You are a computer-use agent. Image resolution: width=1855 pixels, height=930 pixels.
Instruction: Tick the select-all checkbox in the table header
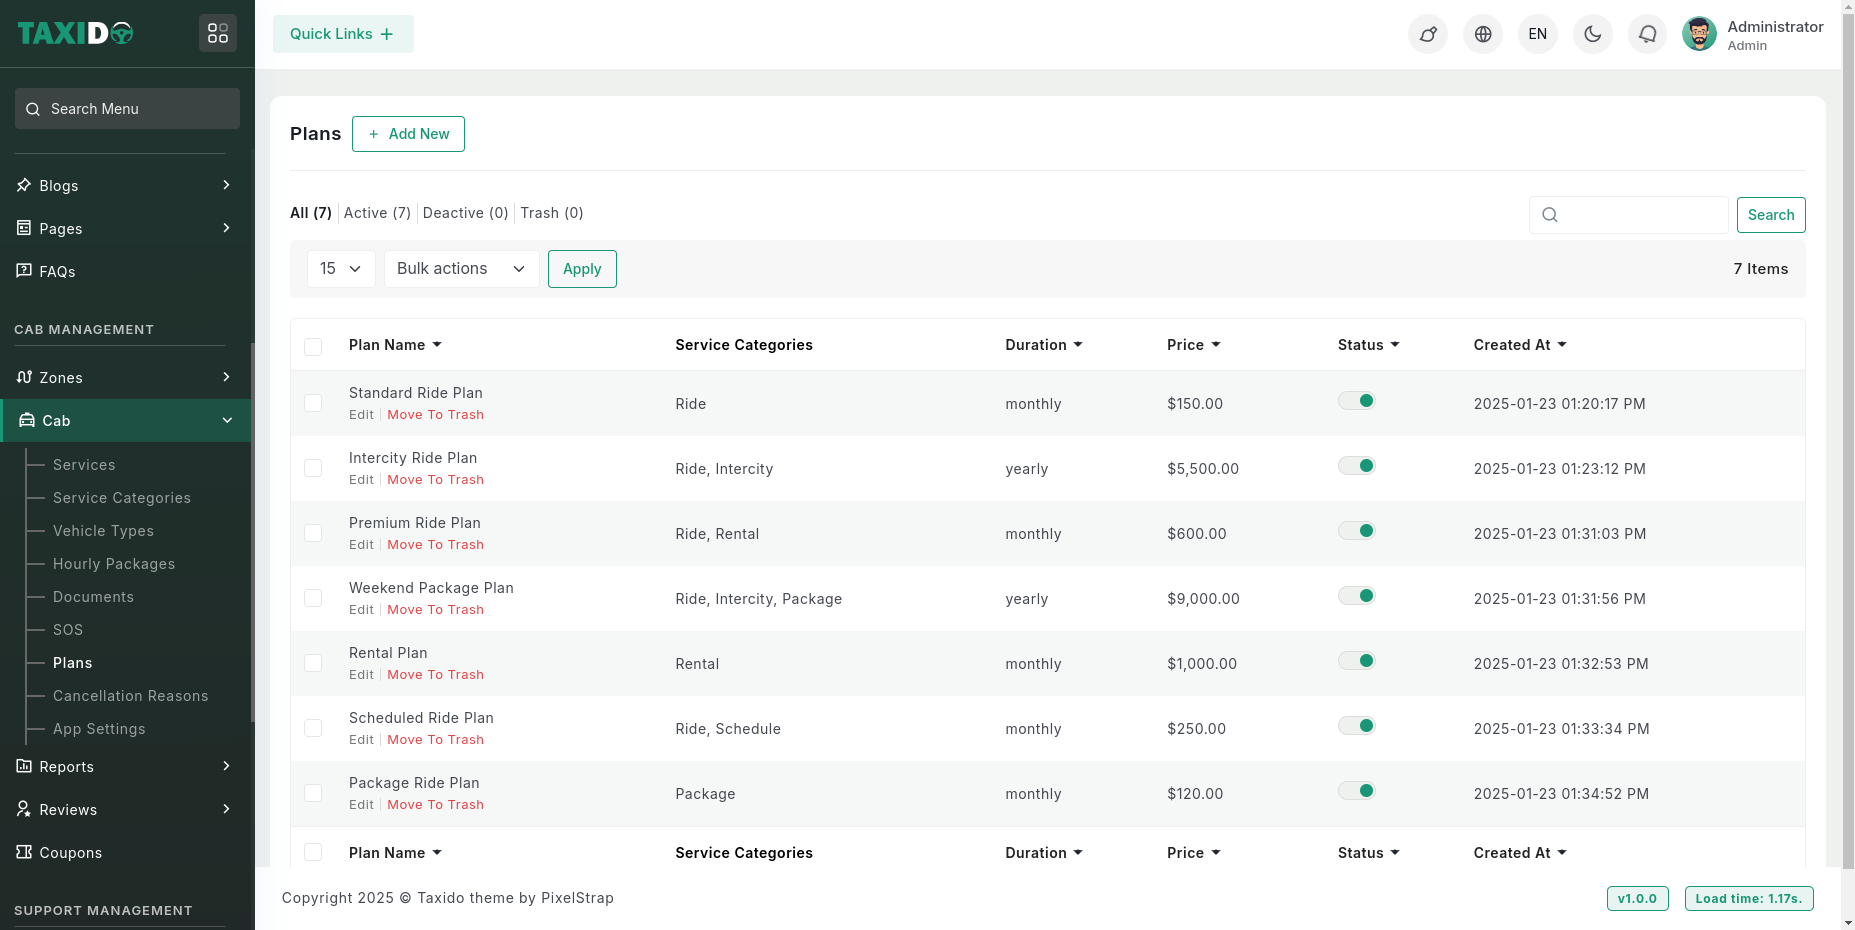[x=313, y=346]
